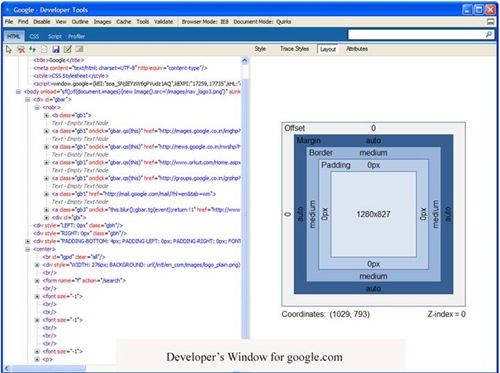The width and height of the screenshot is (500, 373).
Task: Click the edit pencil toolbar icon
Action: (x=68, y=49)
